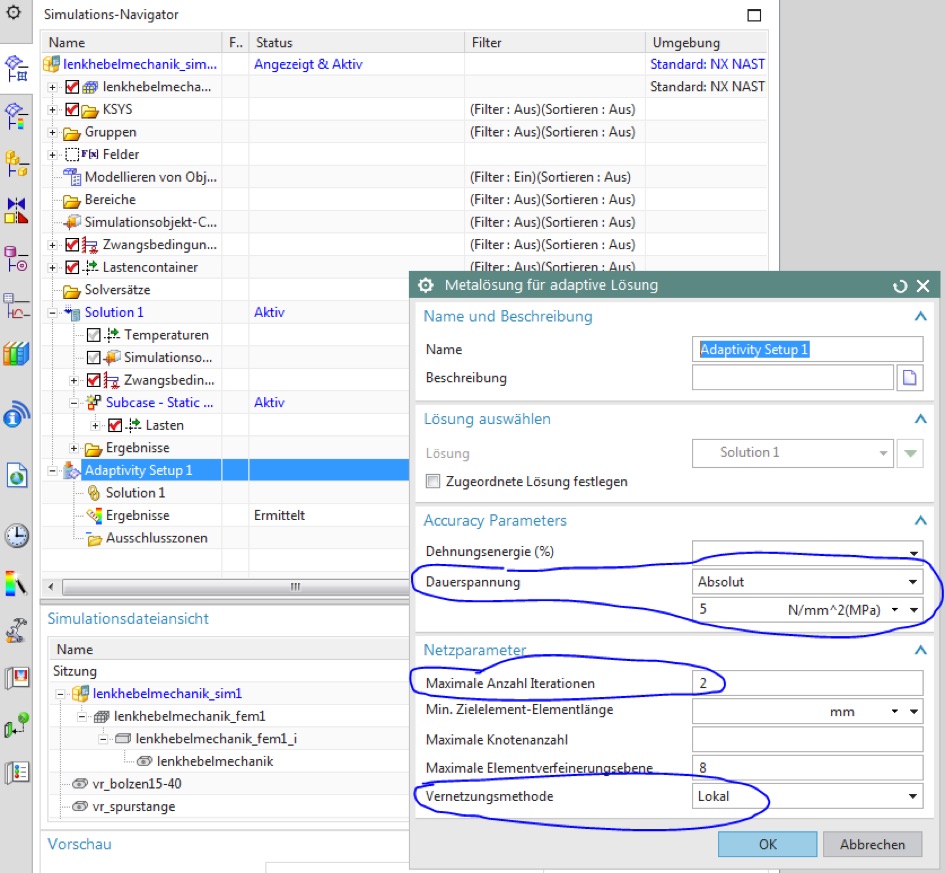Uncheck the KSYS folder checkbox
This screenshot has height=873, width=945.
(72, 110)
